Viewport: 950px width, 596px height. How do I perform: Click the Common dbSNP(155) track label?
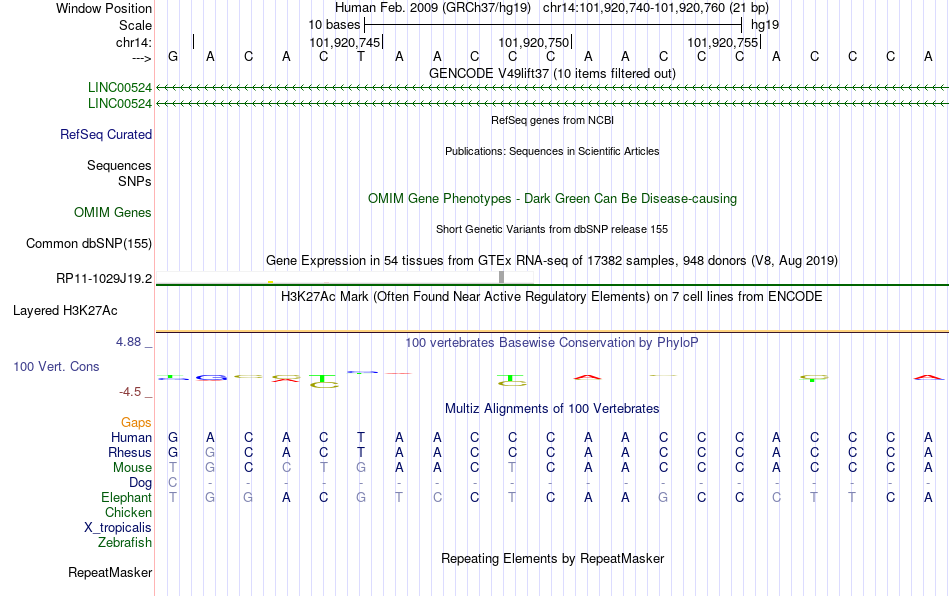tap(89, 243)
